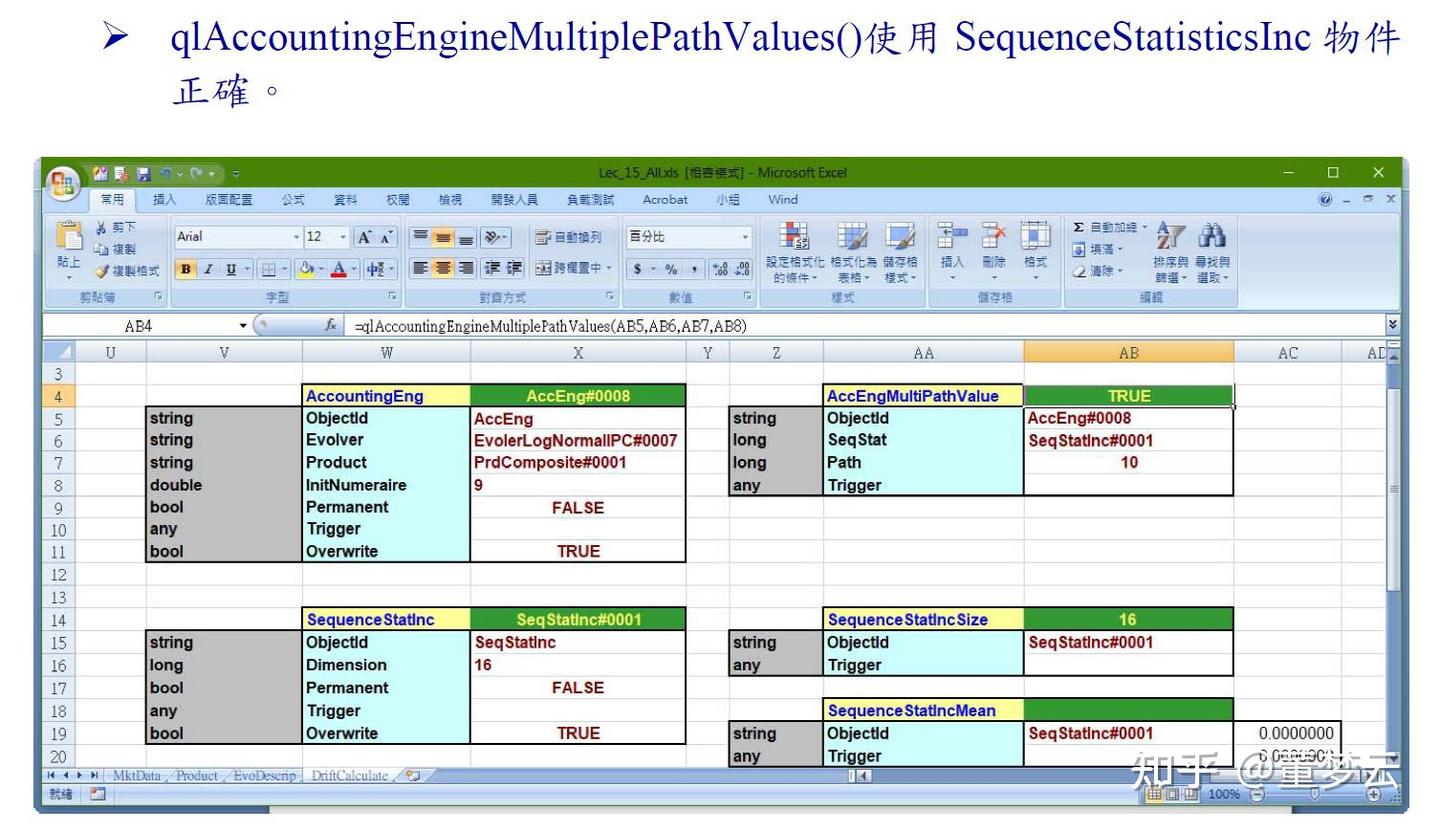The height and width of the screenshot is (831, 1440).
Task: Toggle Underline formatting
Action: [x=230, y=269]
